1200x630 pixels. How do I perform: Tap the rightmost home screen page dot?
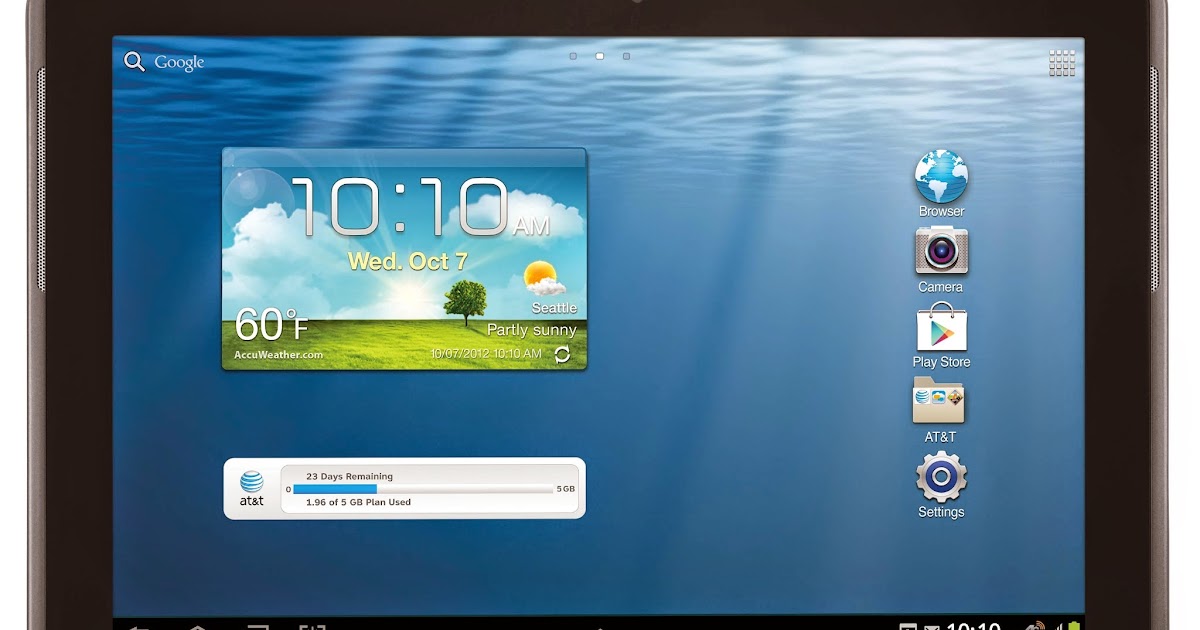626,57
